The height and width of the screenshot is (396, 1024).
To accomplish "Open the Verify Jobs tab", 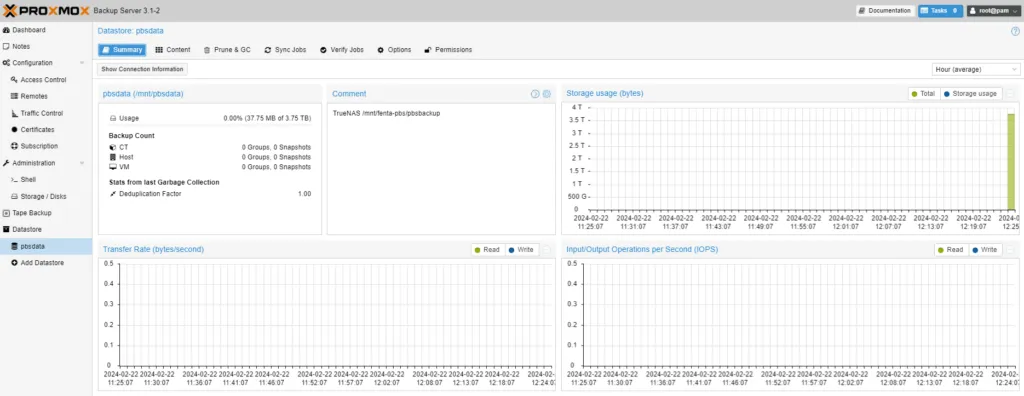I will point(342,50).
